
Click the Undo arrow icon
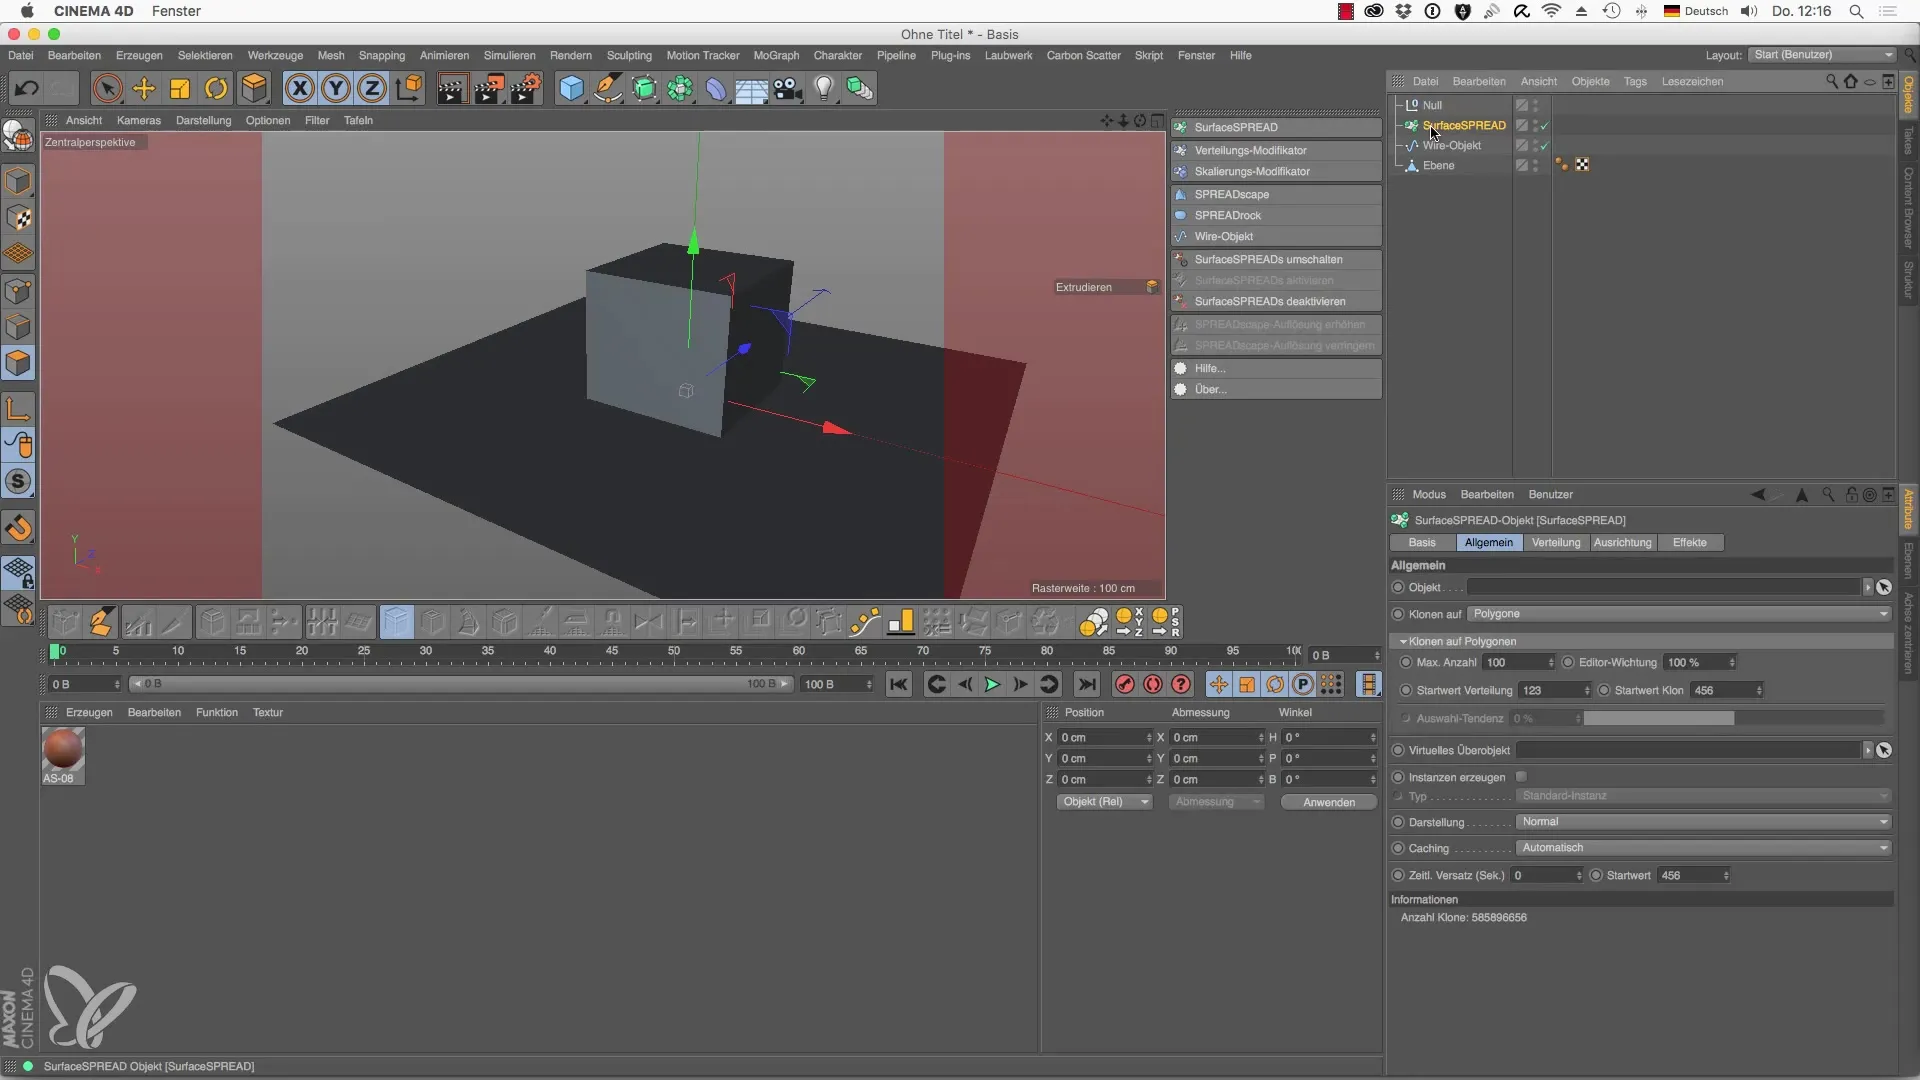pos(26,89)
